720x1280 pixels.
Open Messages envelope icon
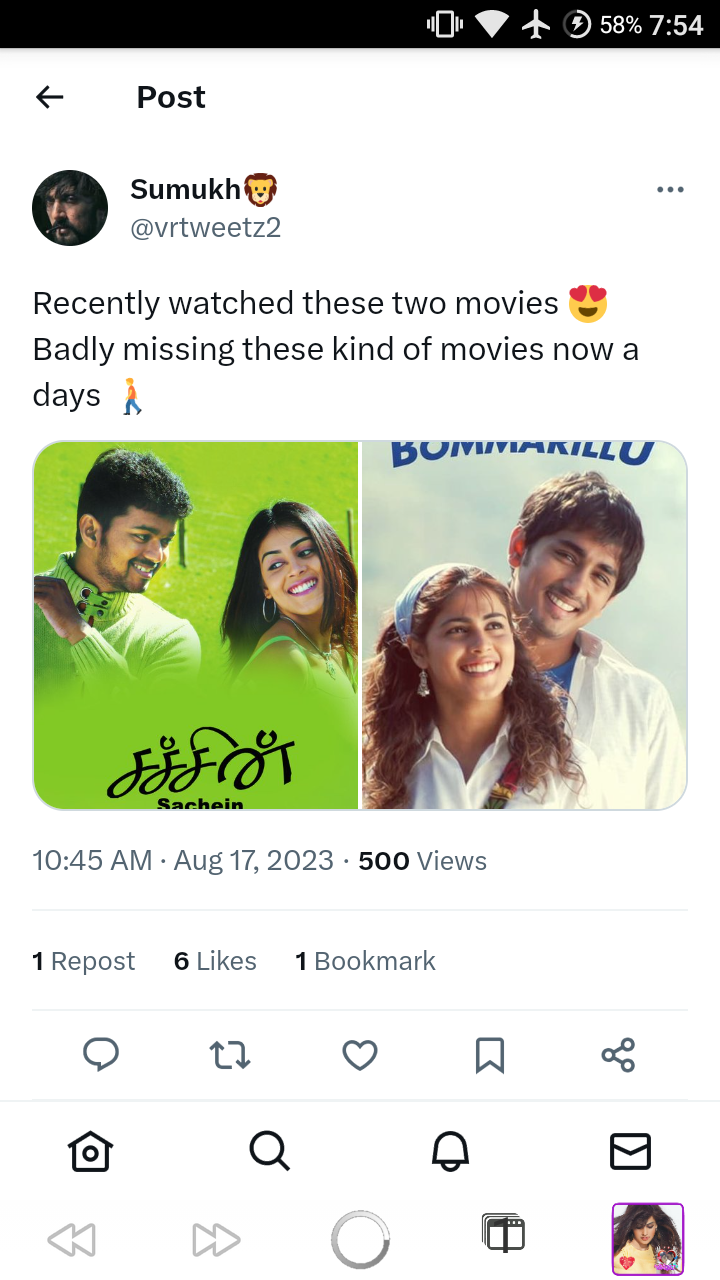click(630, 1151)
